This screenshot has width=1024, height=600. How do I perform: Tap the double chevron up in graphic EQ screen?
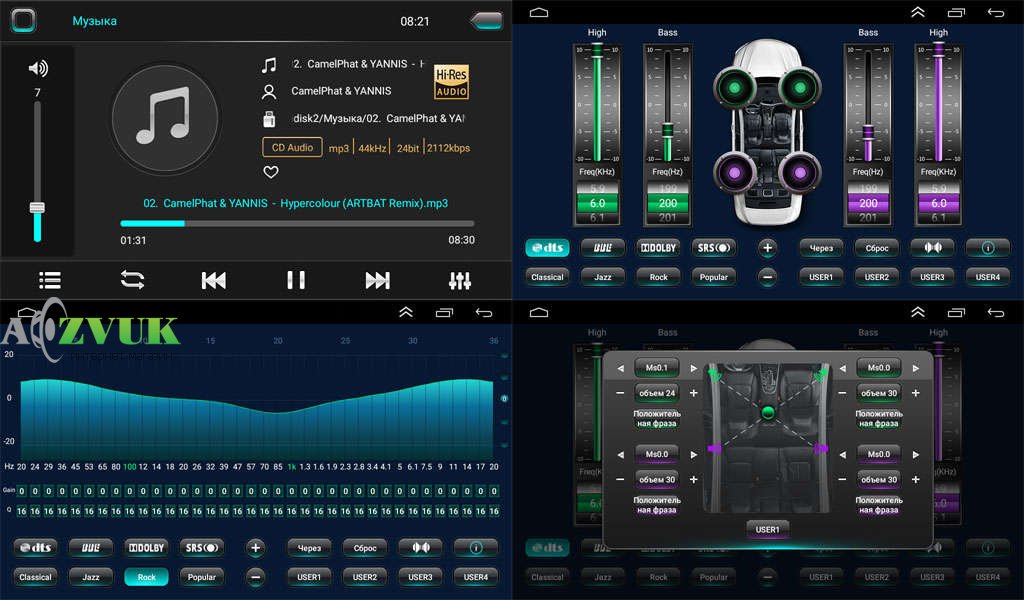(406, 312)
